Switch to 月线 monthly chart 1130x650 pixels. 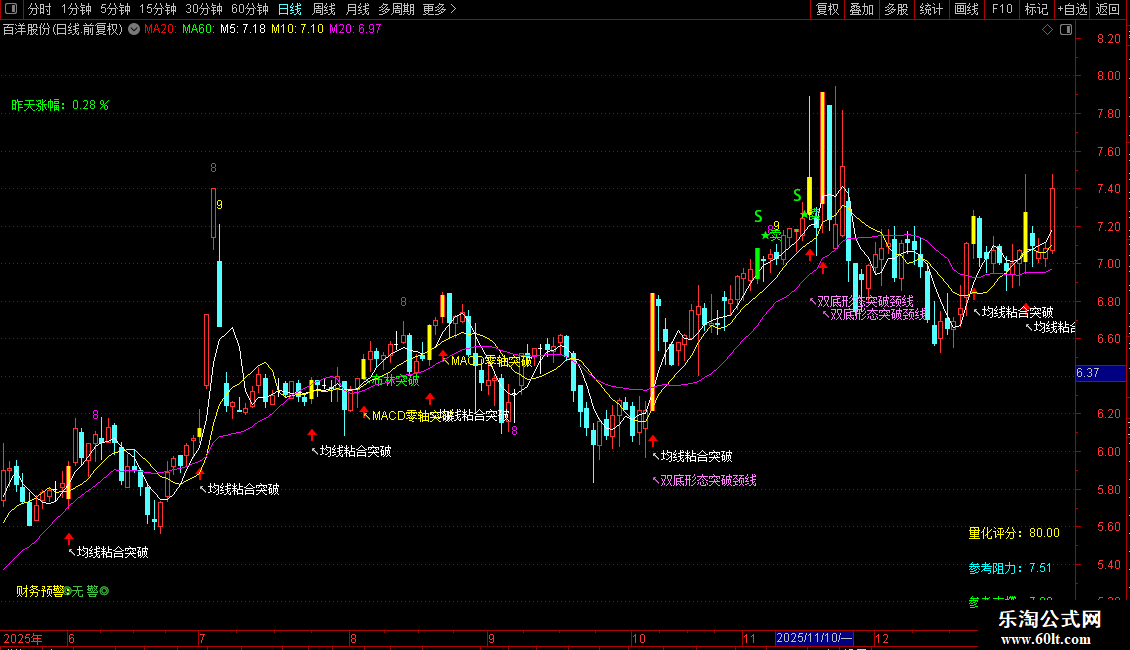tap(357, 9)
